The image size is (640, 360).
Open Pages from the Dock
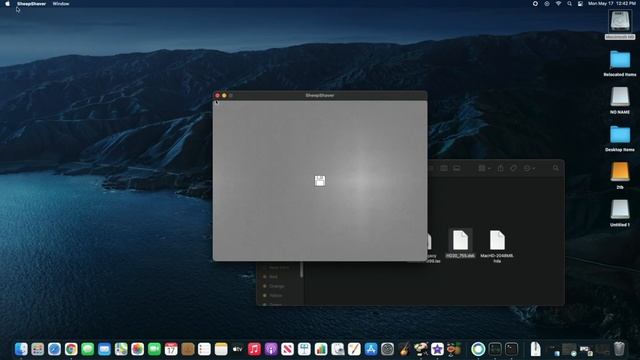click(354, 349)
